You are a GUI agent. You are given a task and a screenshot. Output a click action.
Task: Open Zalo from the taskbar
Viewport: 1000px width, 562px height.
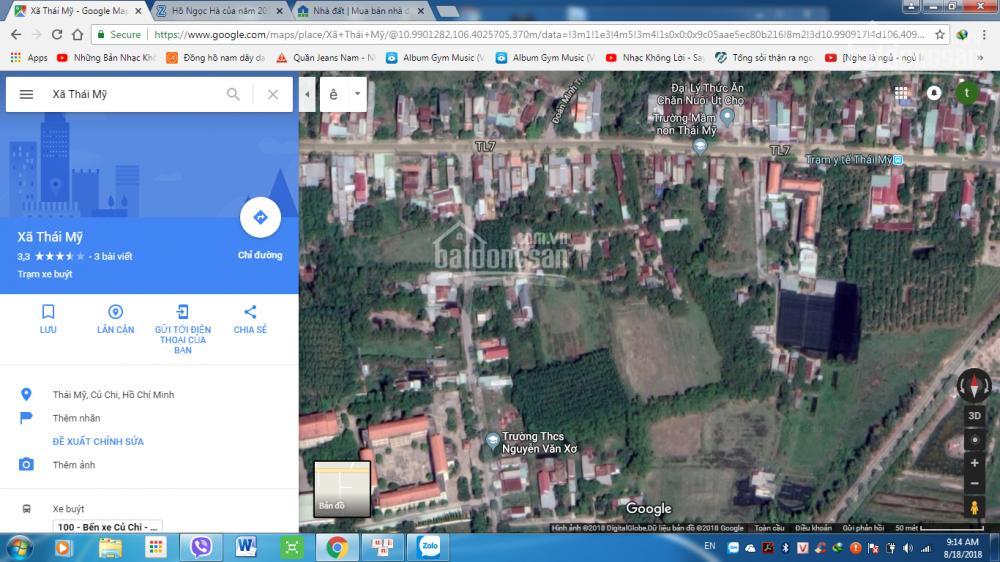pos(429,547)
